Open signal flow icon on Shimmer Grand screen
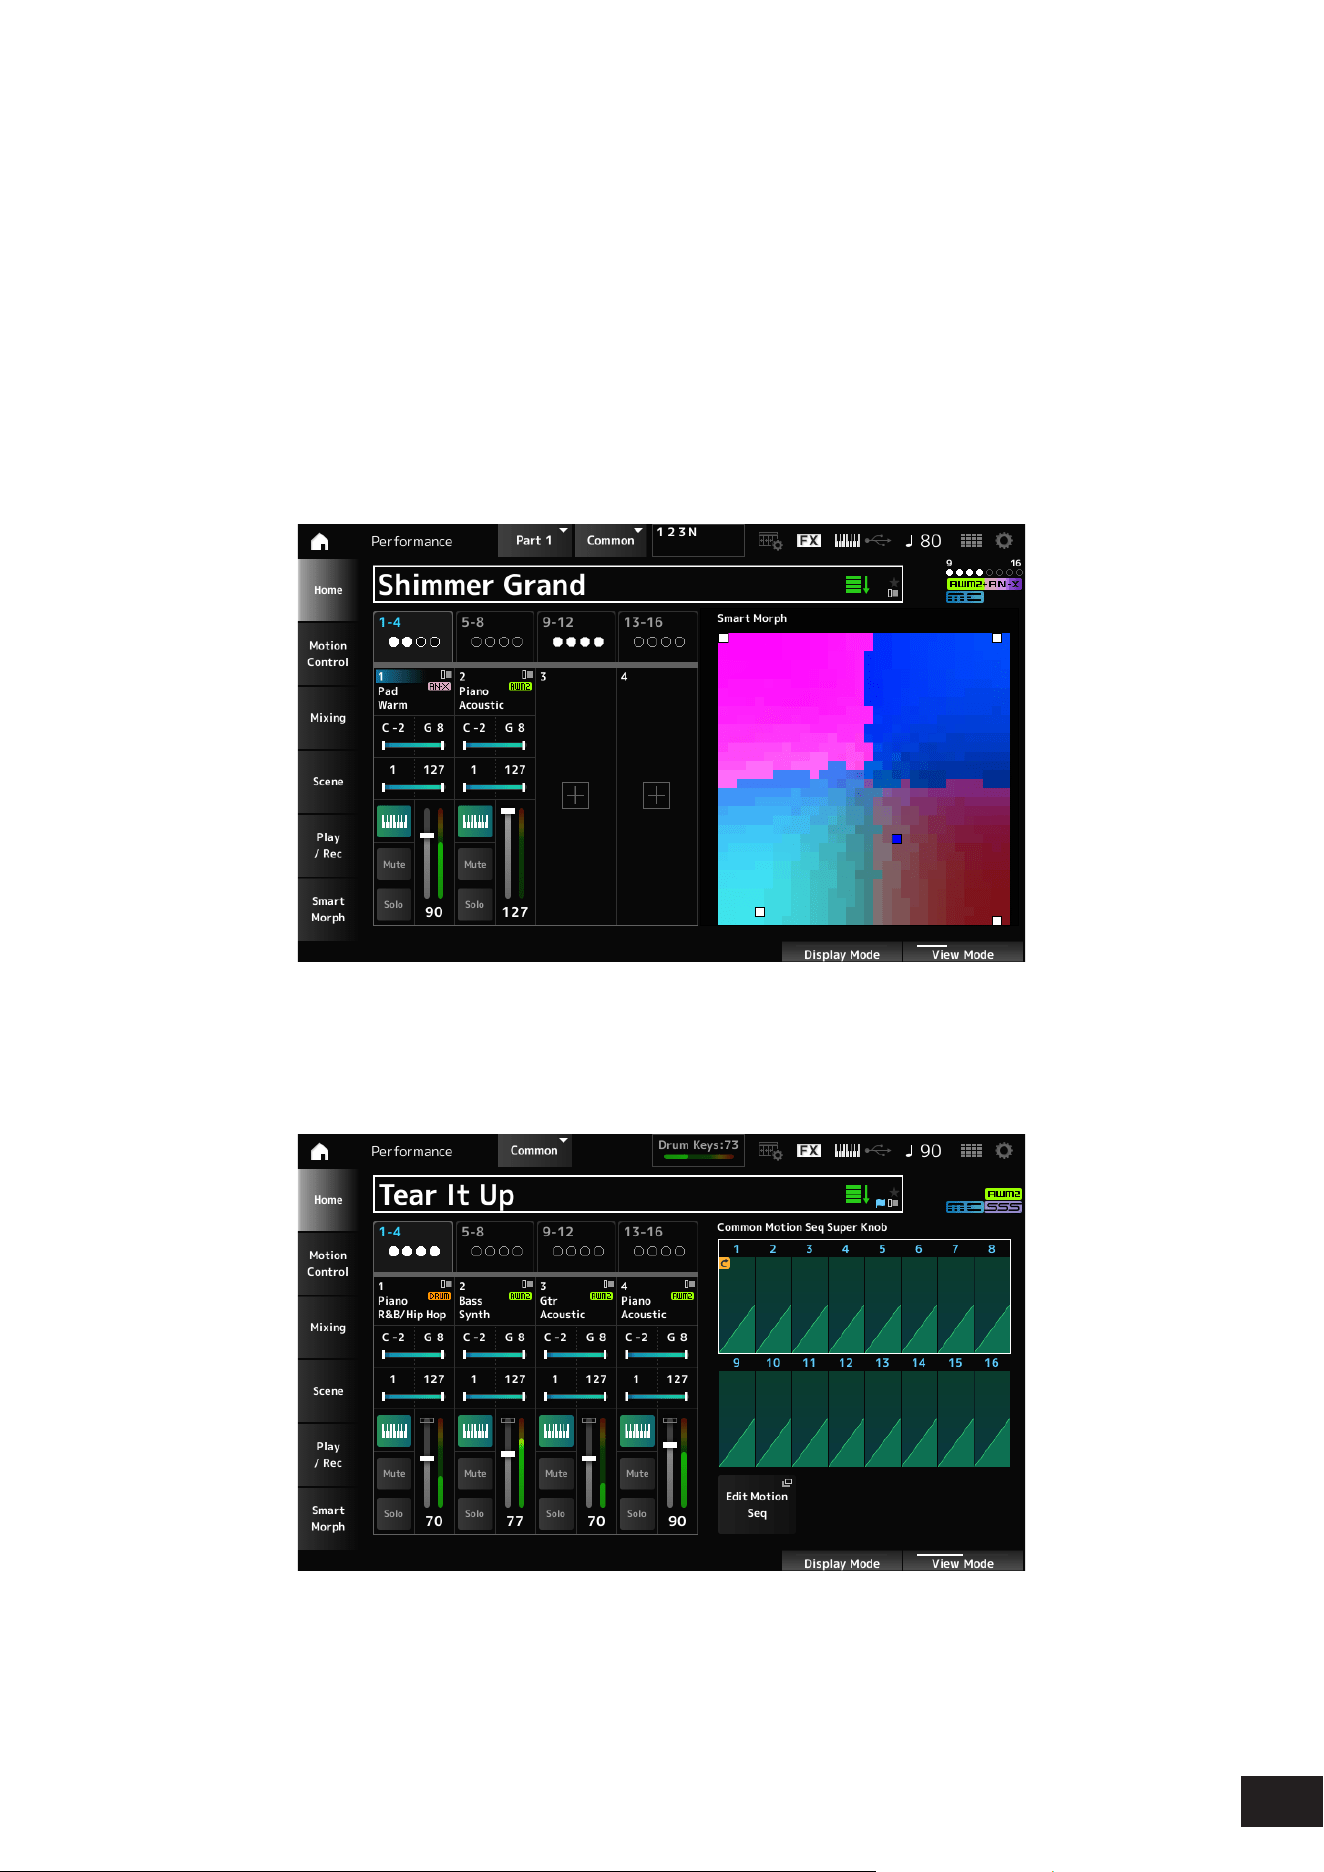 tap(770, 541)
